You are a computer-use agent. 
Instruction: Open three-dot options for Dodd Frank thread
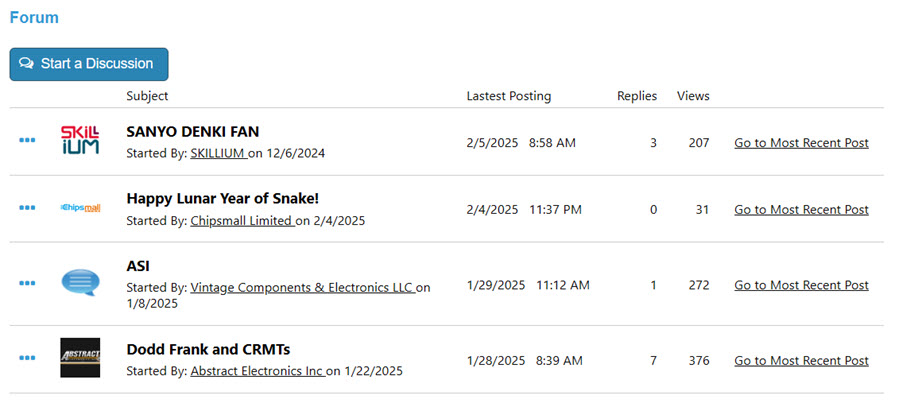(27, 358)
